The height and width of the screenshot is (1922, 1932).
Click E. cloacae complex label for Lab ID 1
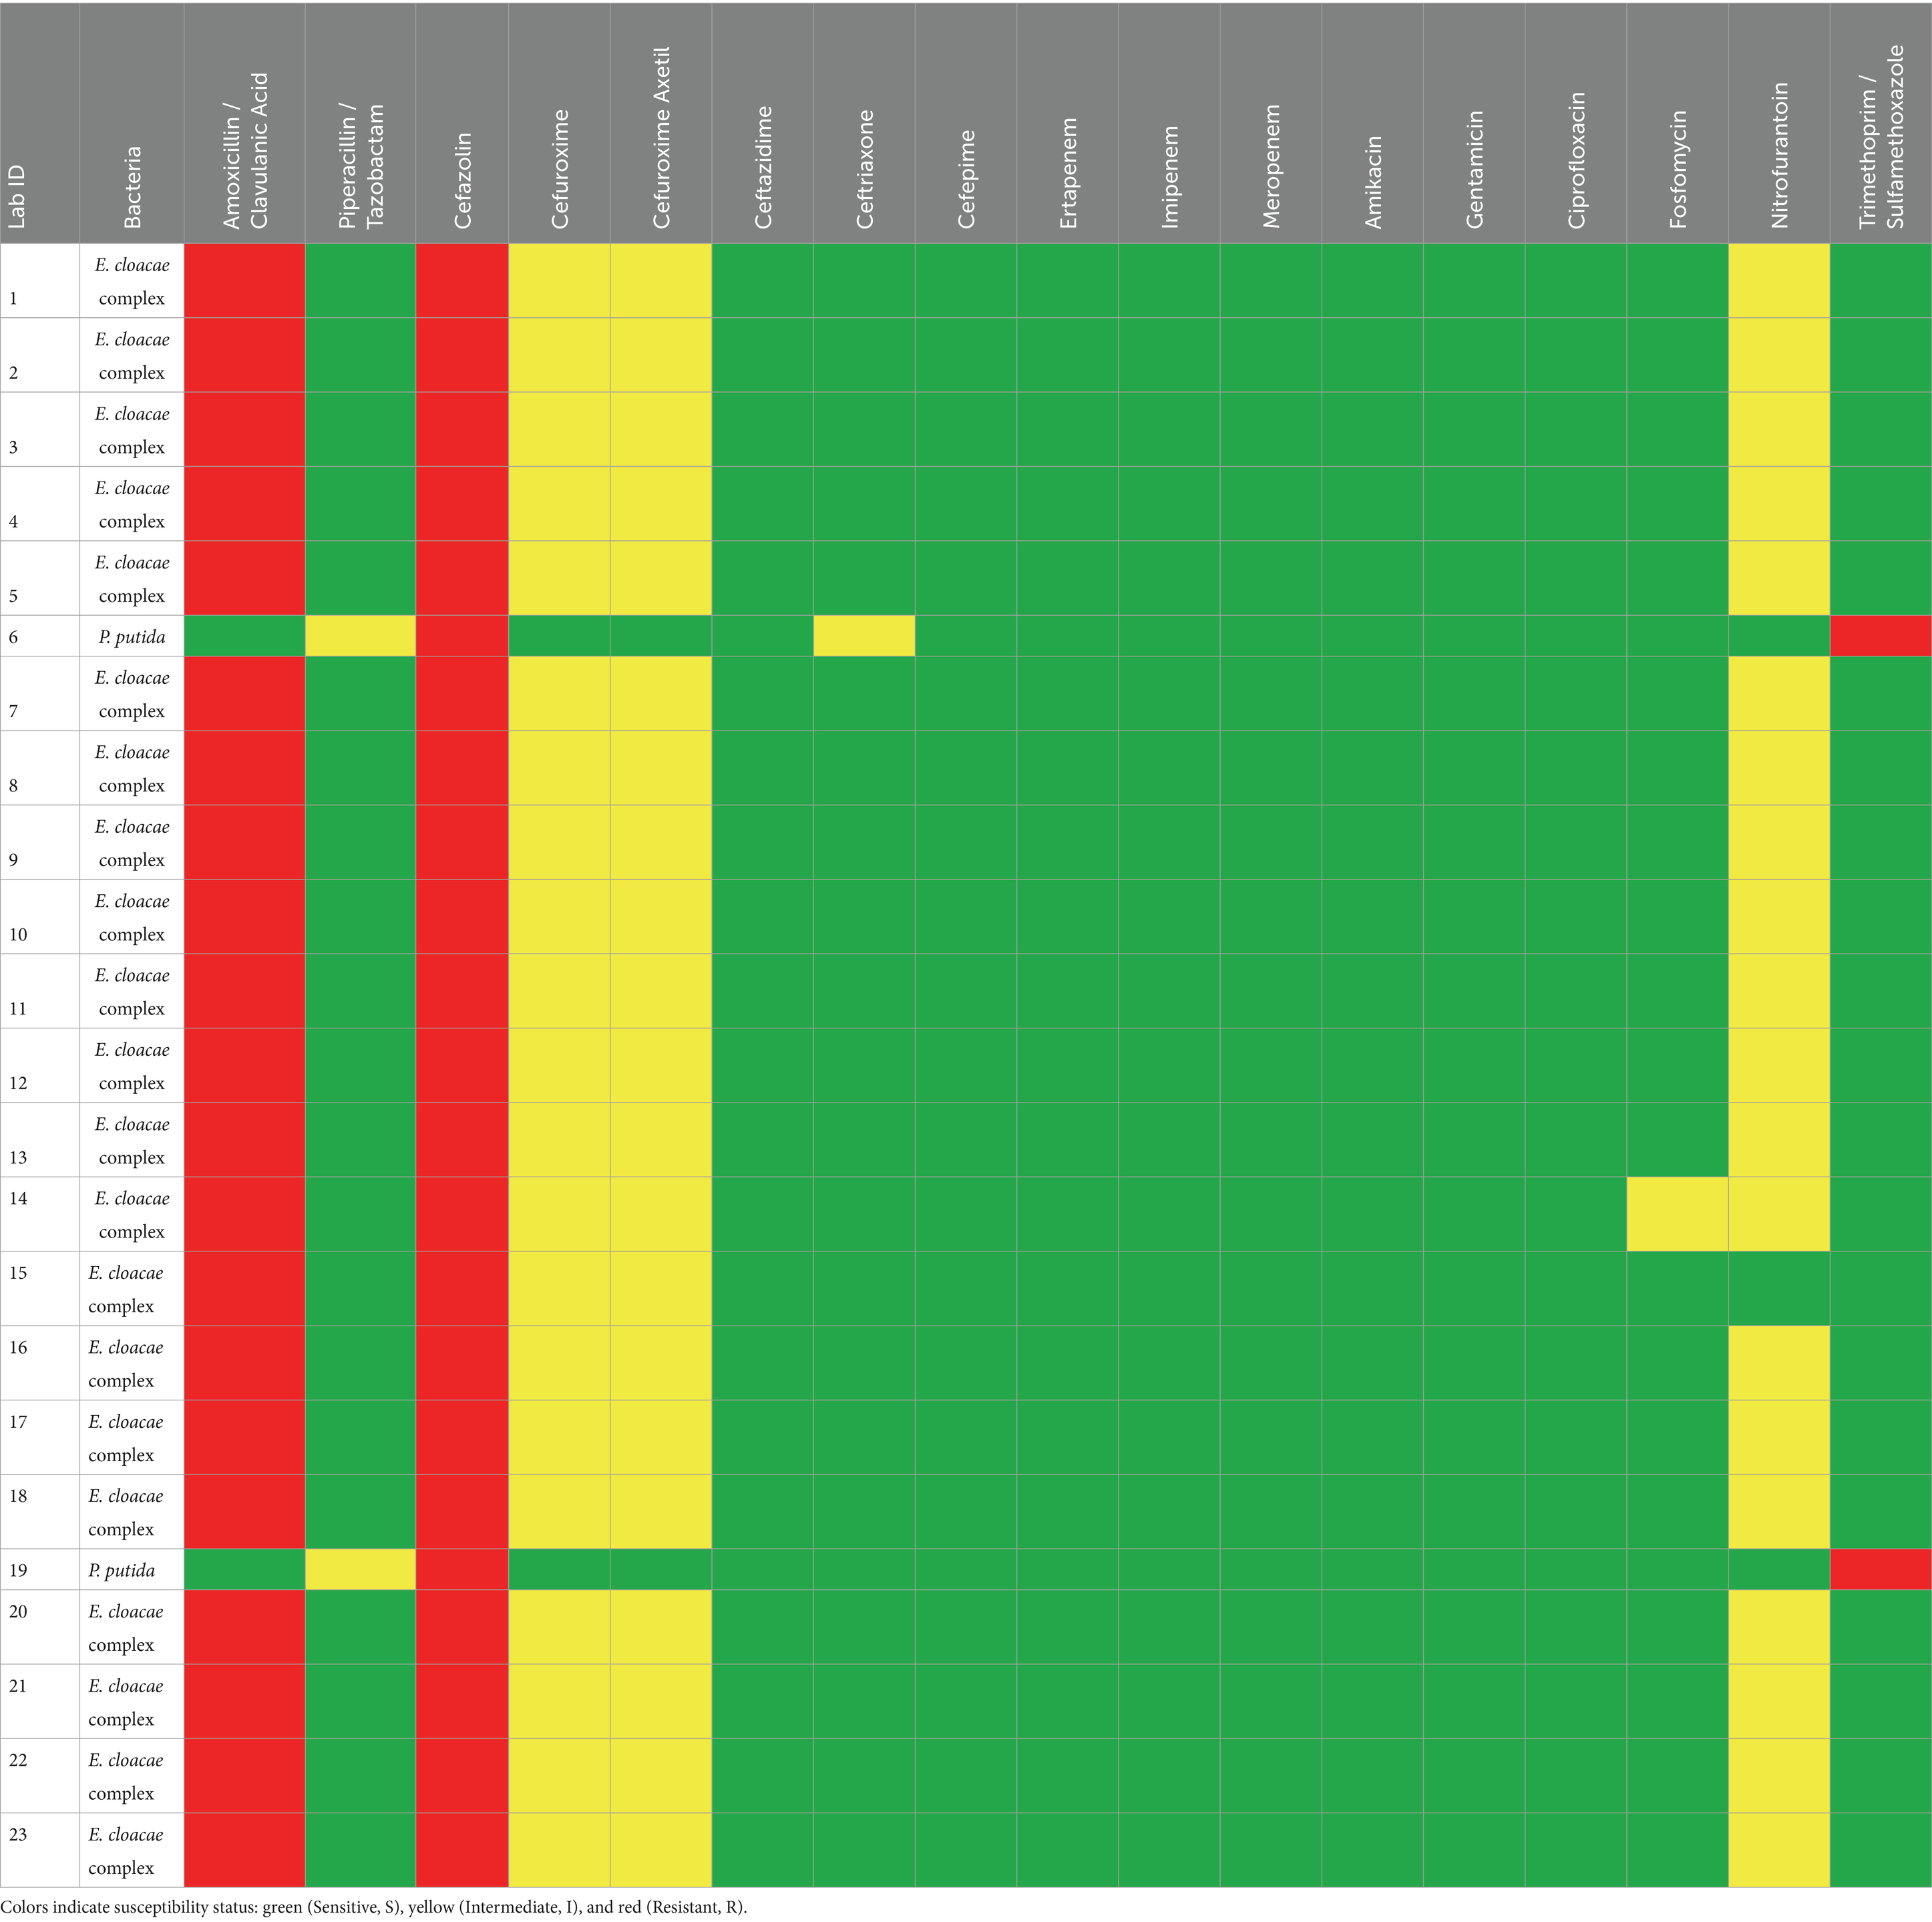point(132,281)
